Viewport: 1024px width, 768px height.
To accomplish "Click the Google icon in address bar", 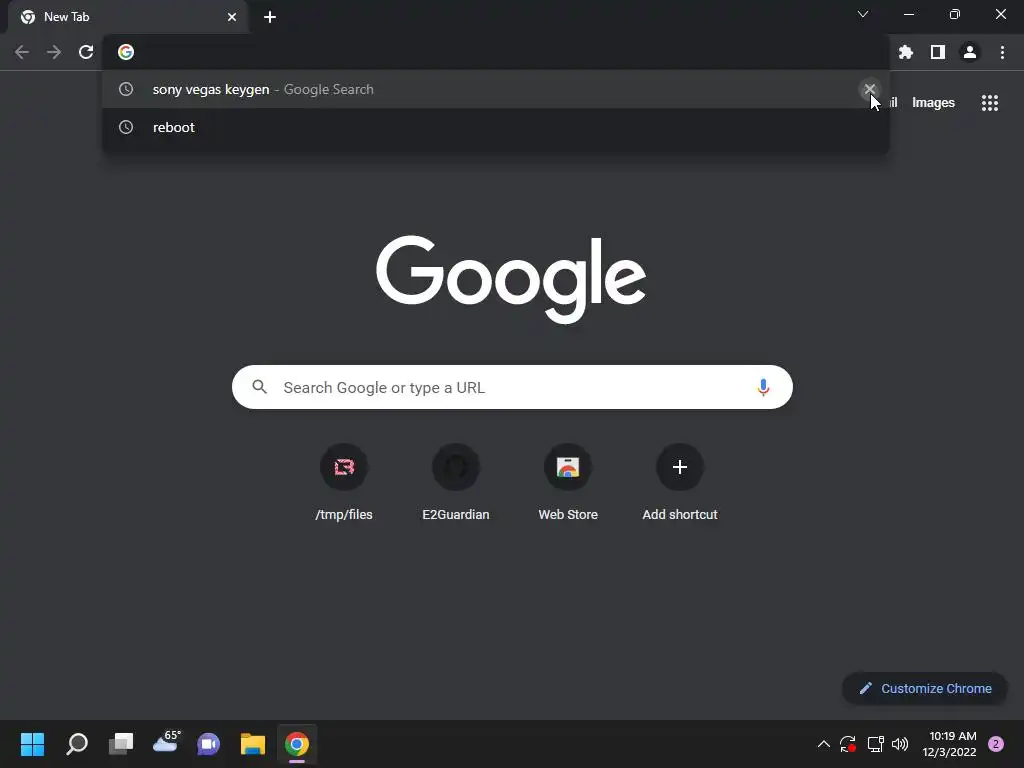I will coord(126,52).
